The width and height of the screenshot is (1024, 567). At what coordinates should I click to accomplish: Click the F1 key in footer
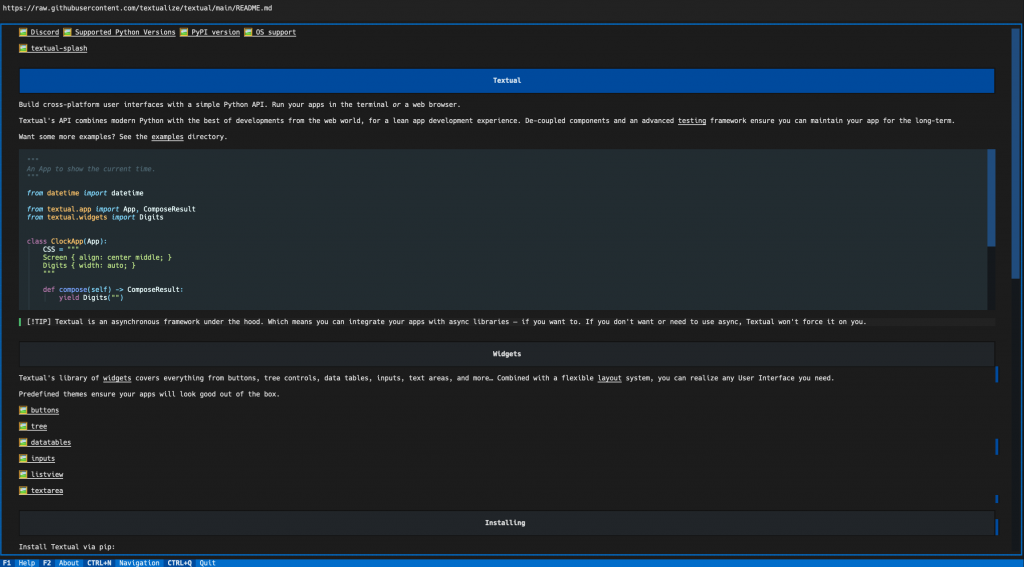click(x=7, y=563)
